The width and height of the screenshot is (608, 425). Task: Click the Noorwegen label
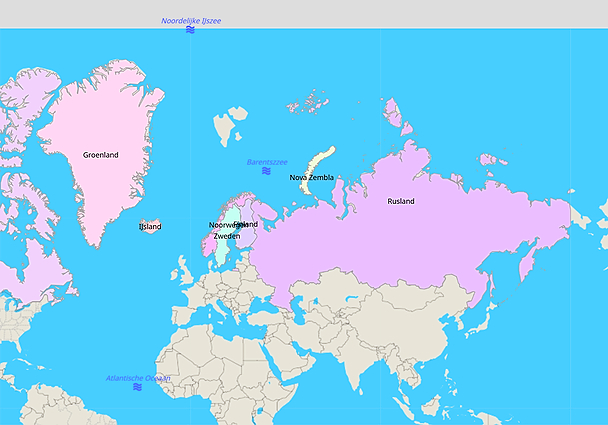222,225
